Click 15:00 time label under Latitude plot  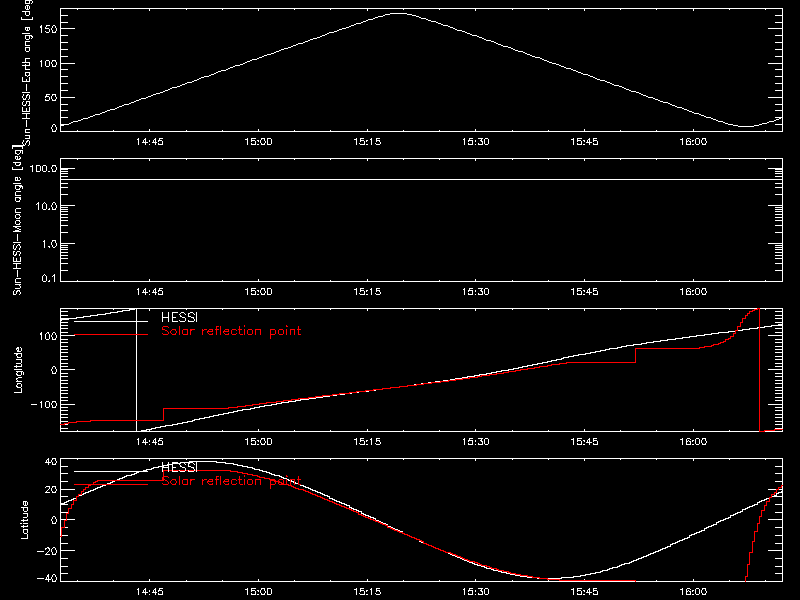click(x=258, y=592)
